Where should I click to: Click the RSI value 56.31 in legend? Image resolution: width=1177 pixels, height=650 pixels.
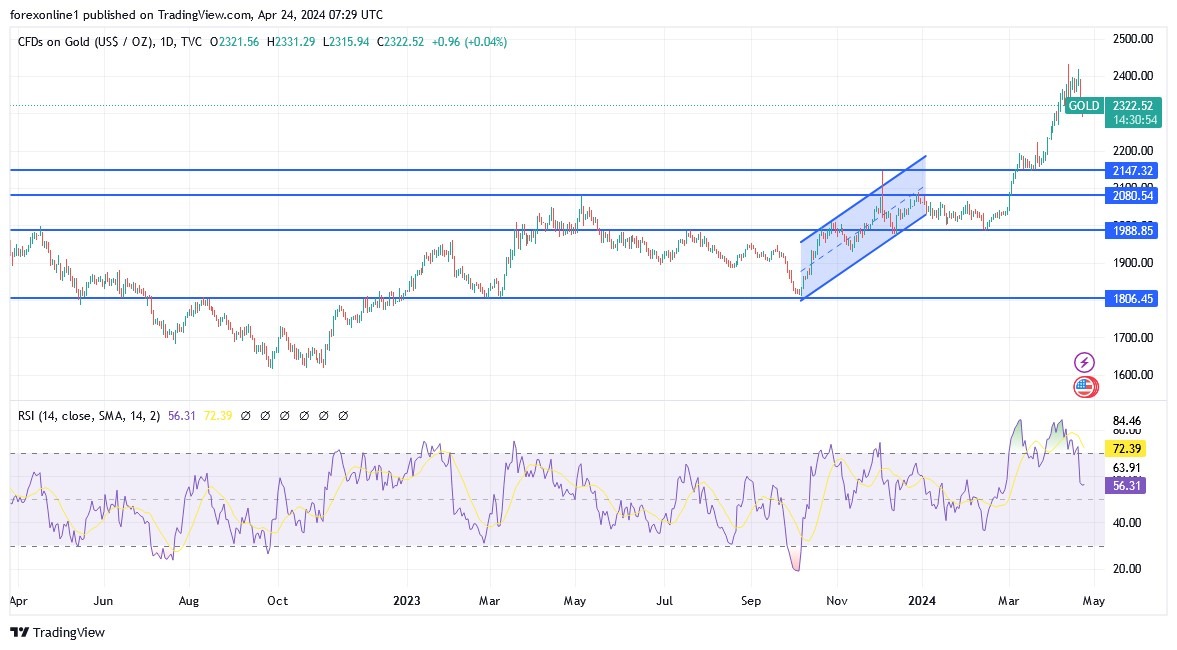[182, 416]
